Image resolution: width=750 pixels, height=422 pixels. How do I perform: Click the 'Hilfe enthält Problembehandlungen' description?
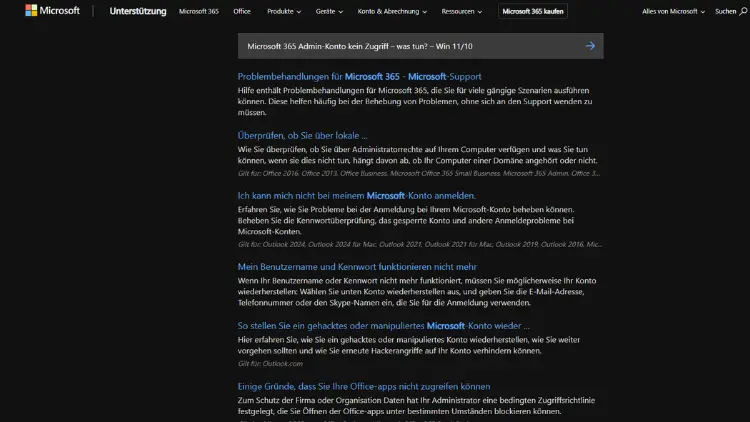[415, 101]
